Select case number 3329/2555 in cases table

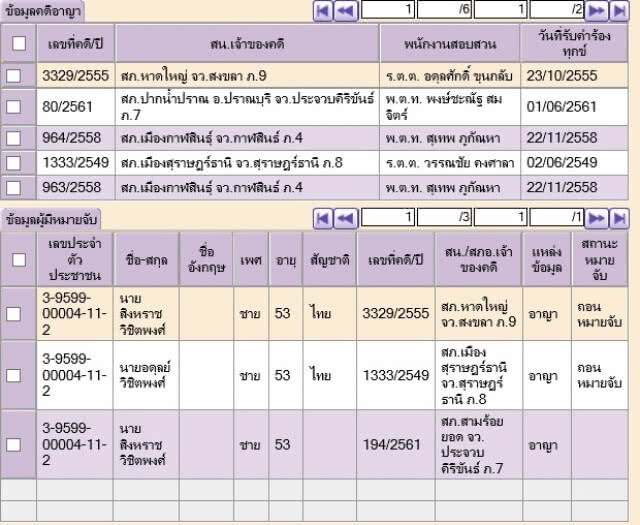76,76
